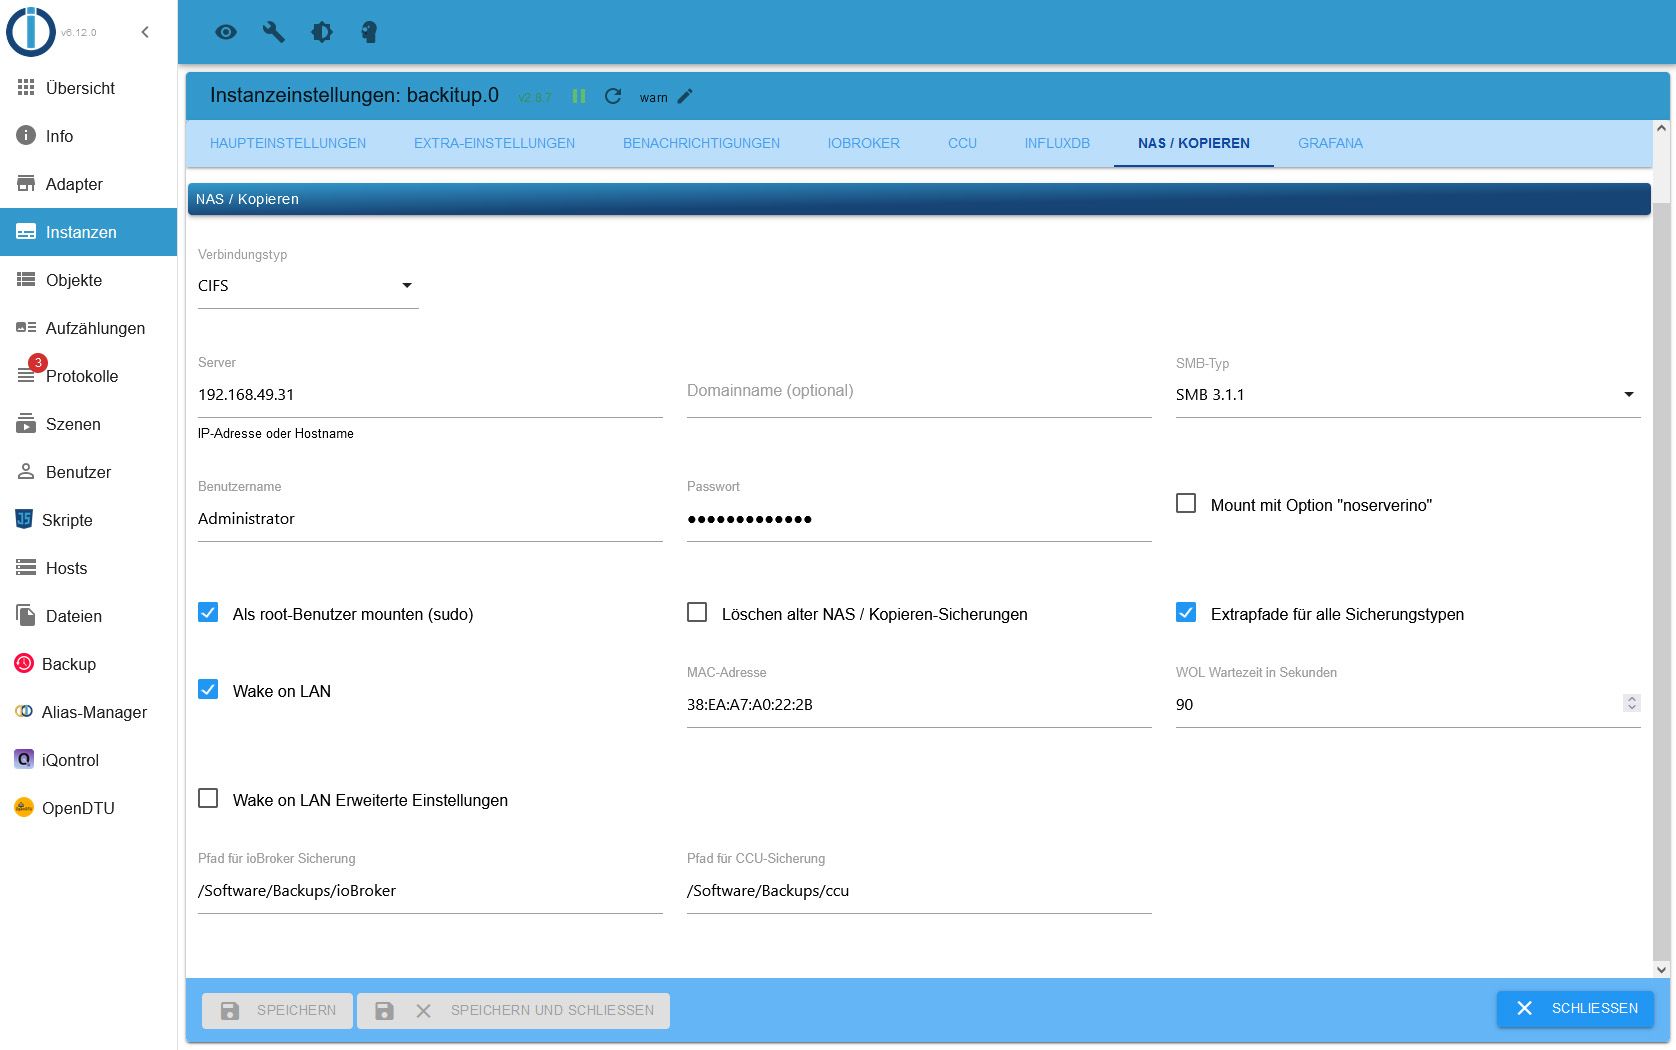Click the MAC-Adresse field
The width and height of the screenshot is (1676, 1050).
click(x=919, y=705)
